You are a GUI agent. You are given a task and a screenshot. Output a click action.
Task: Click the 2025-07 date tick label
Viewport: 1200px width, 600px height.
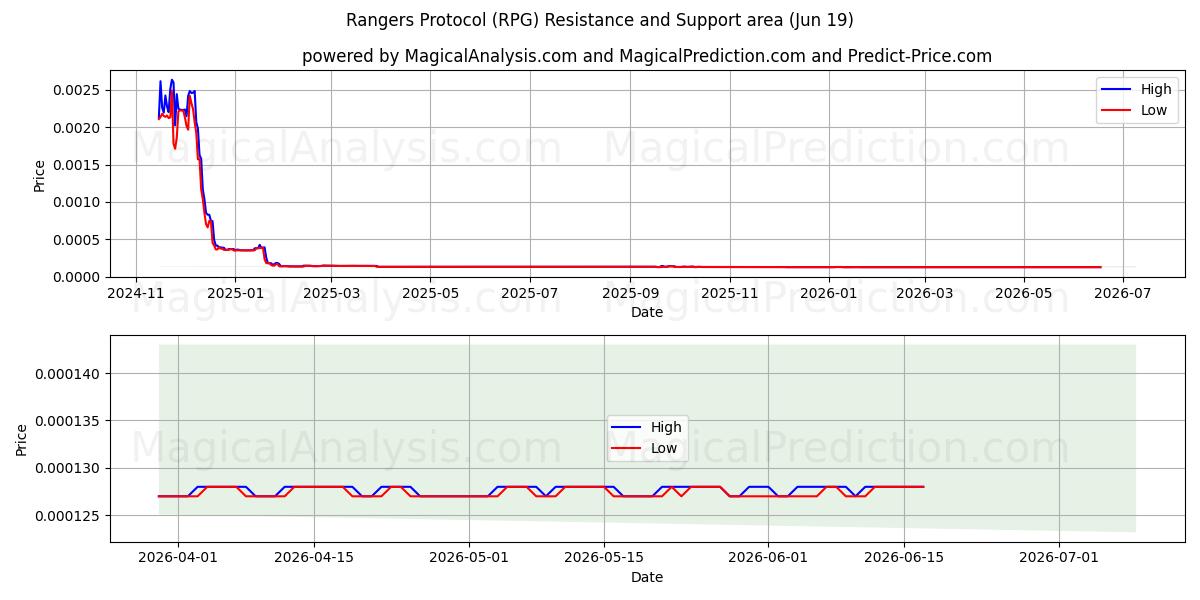tap(528, 293)
